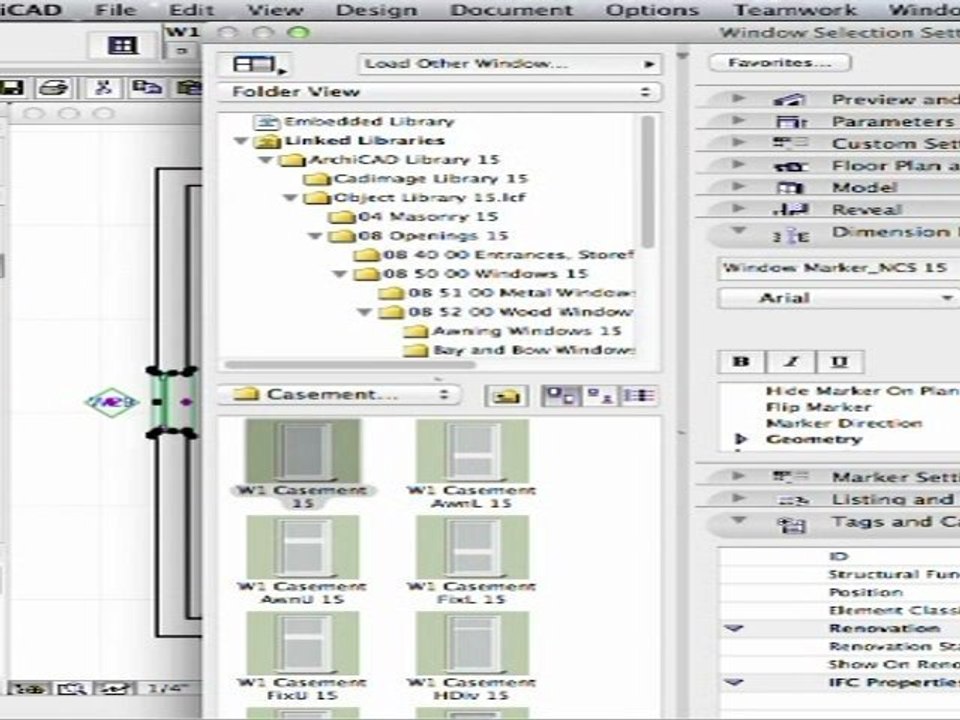Click the Window Marker_NCS 15 field

click(839, 268)
